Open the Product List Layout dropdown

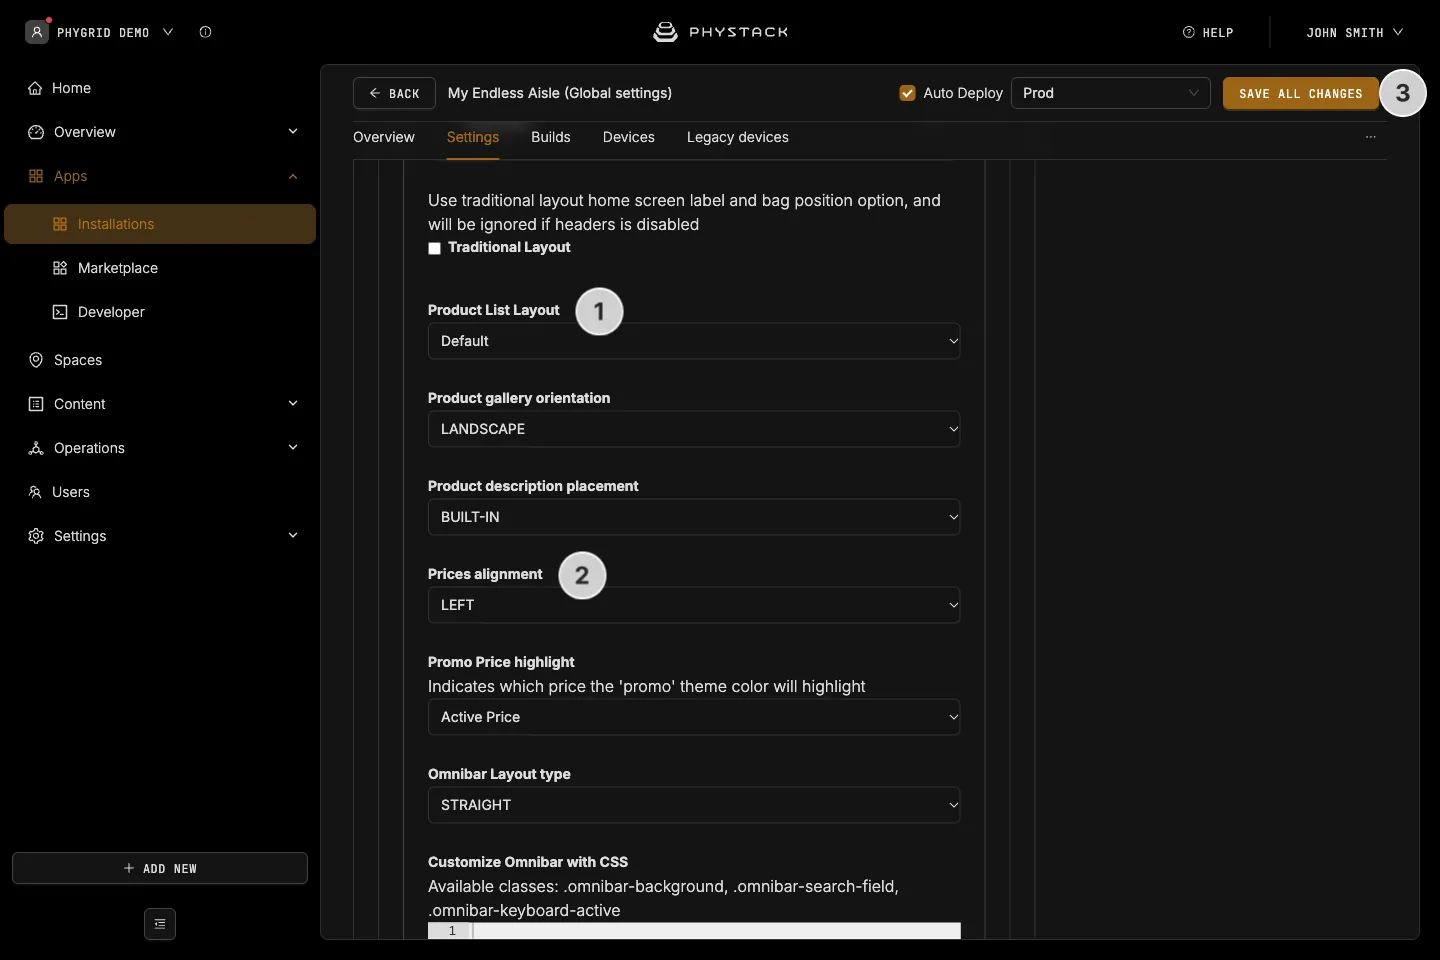(x=694, y=341)
